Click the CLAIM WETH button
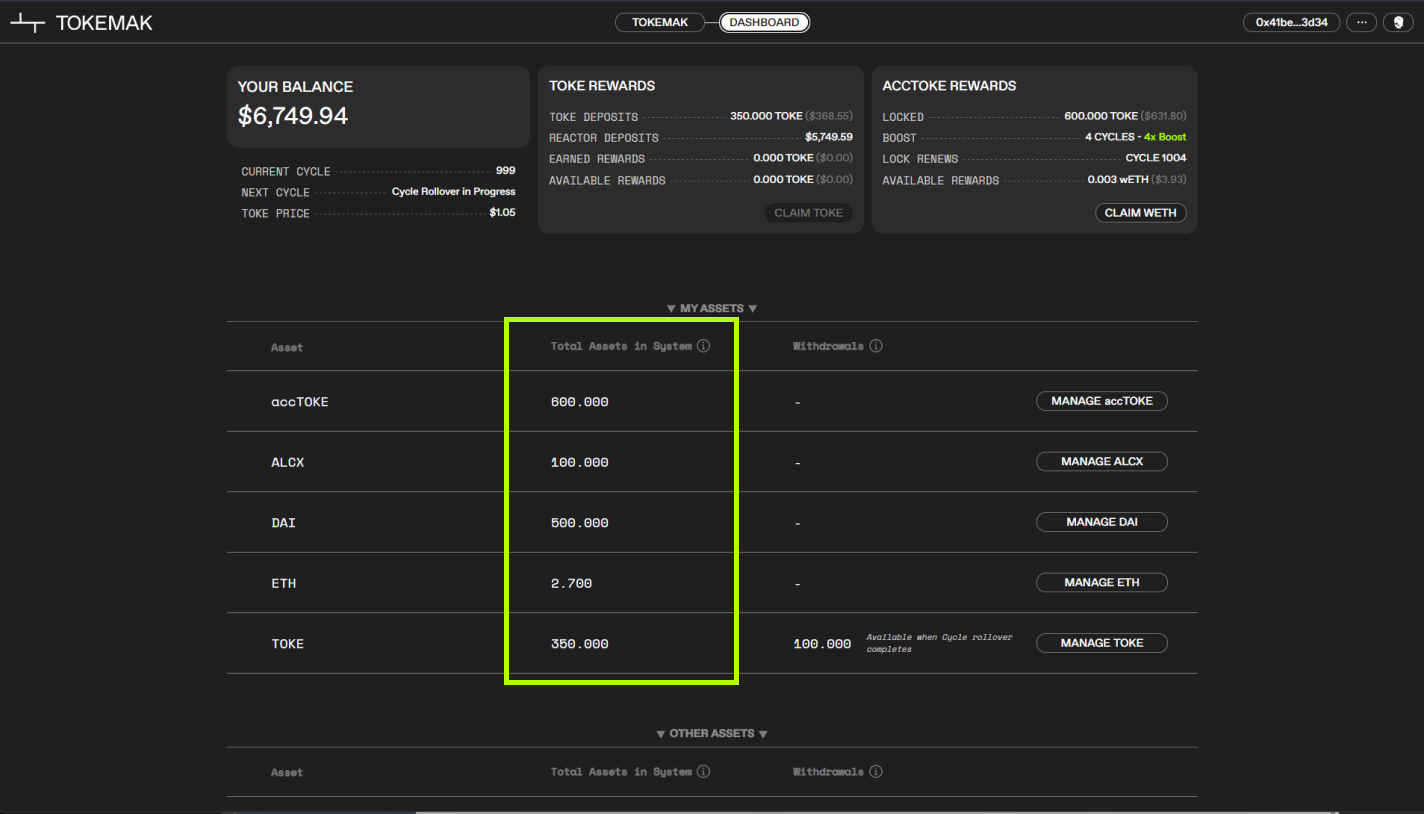The height and width of the screenshot is (814, 1424). point(1141,213)
